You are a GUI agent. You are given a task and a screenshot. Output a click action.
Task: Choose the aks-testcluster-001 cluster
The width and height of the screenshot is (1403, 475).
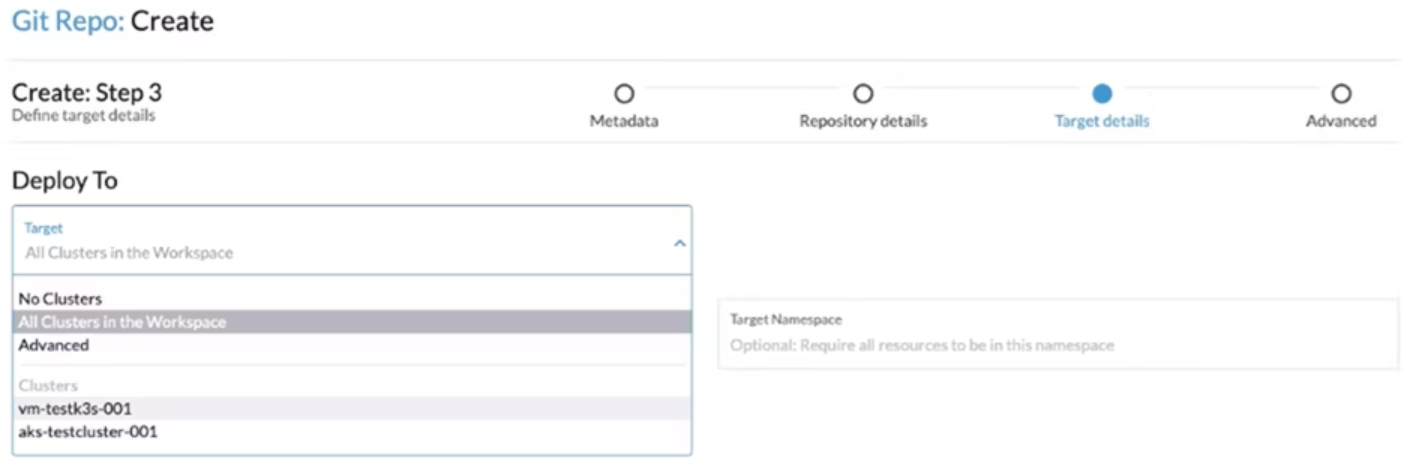click(x=88, y=432)
